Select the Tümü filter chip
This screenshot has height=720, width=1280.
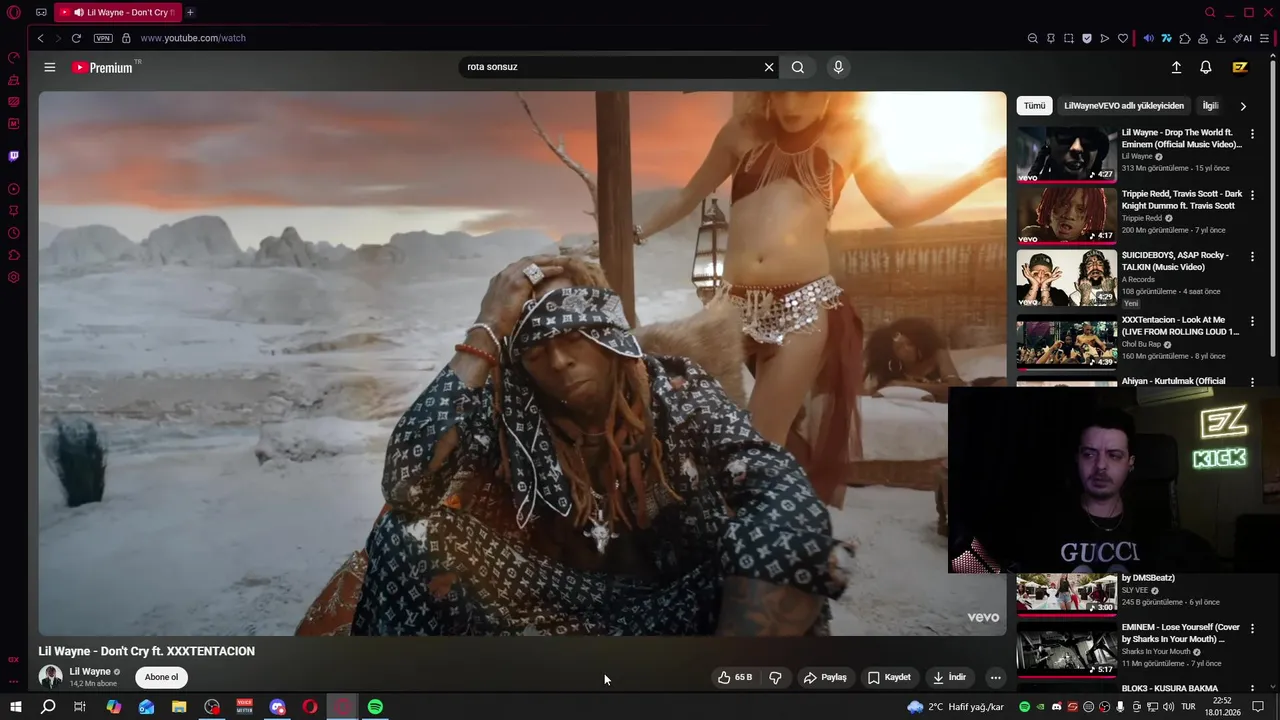[1034, 106]
